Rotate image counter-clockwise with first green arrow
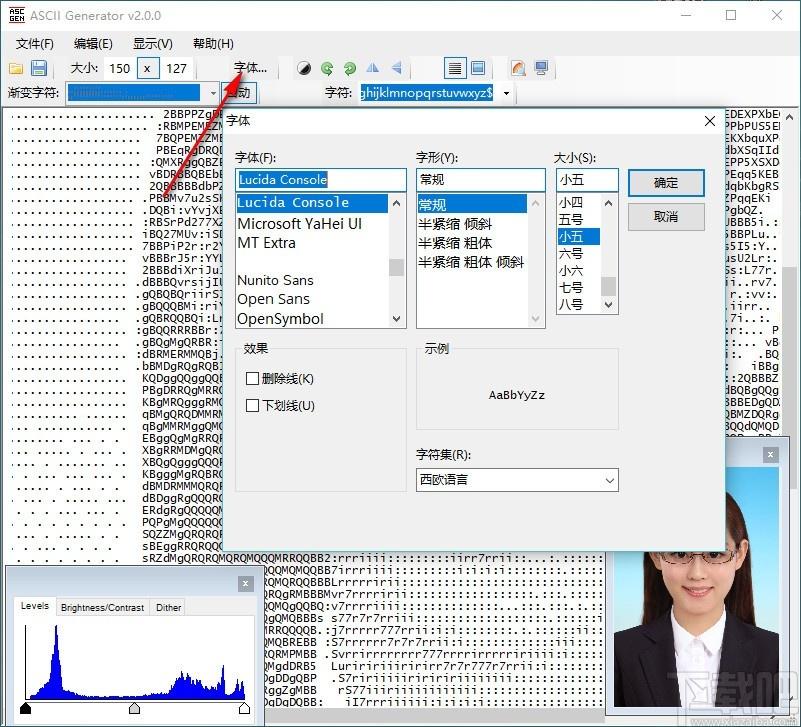 tap(327, 68)
